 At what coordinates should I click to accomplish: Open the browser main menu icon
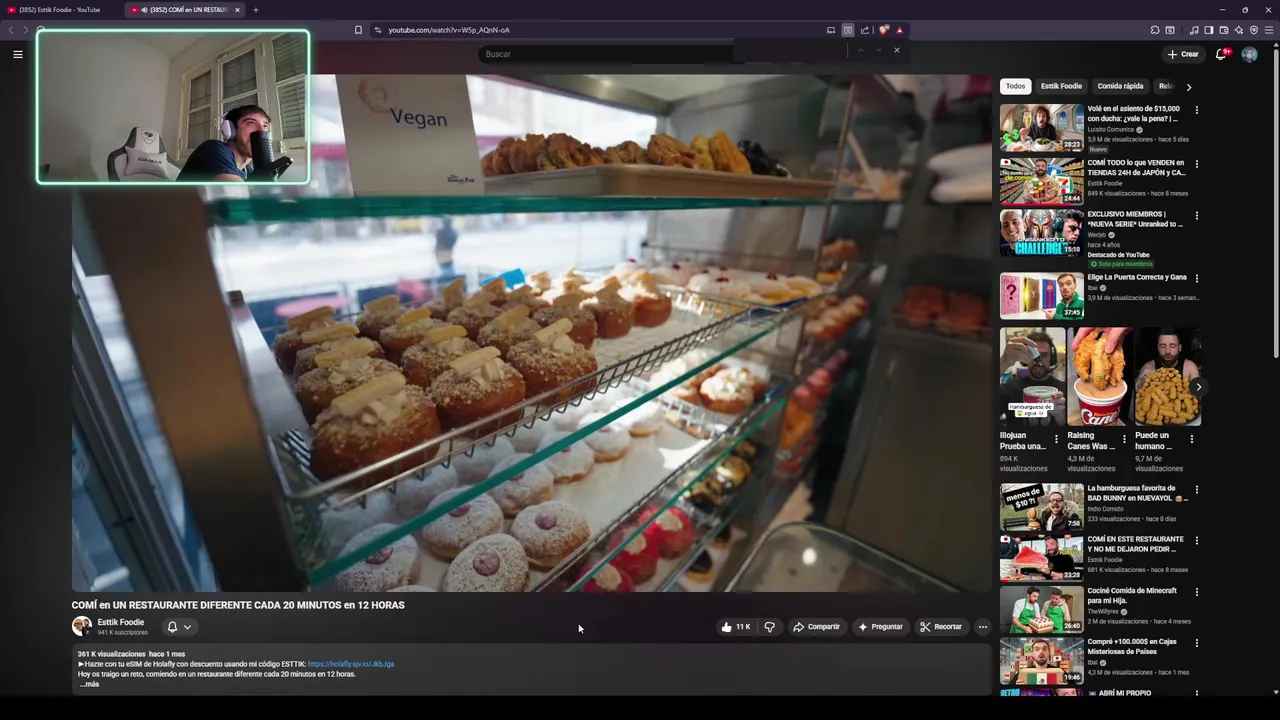(1270, 30)
